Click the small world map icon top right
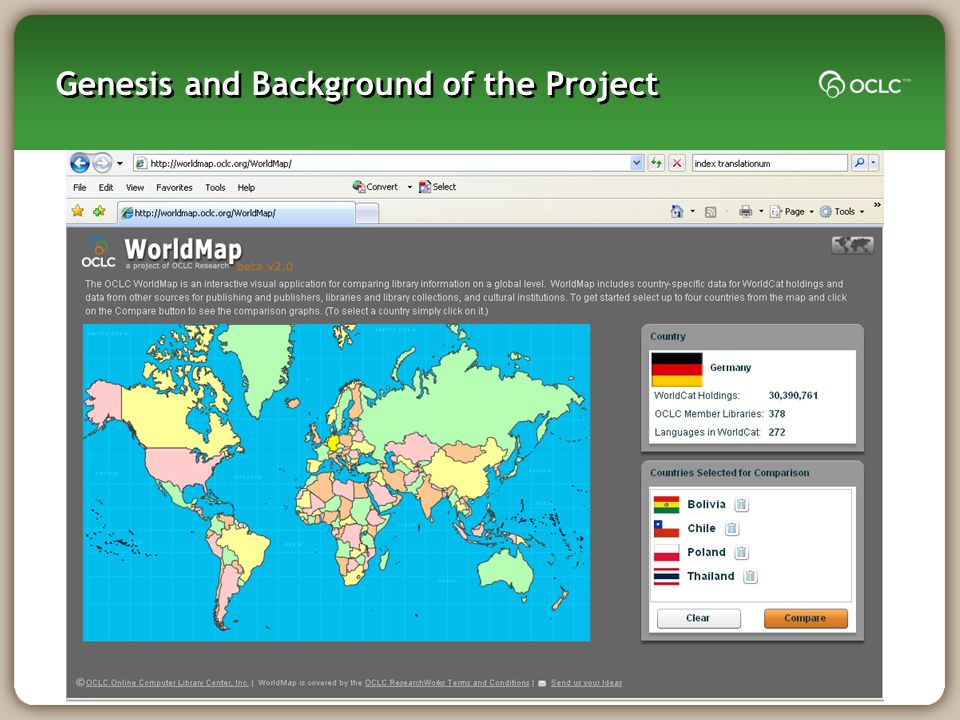The height and width of the screenshot is (720, 960). pos(852,246)
